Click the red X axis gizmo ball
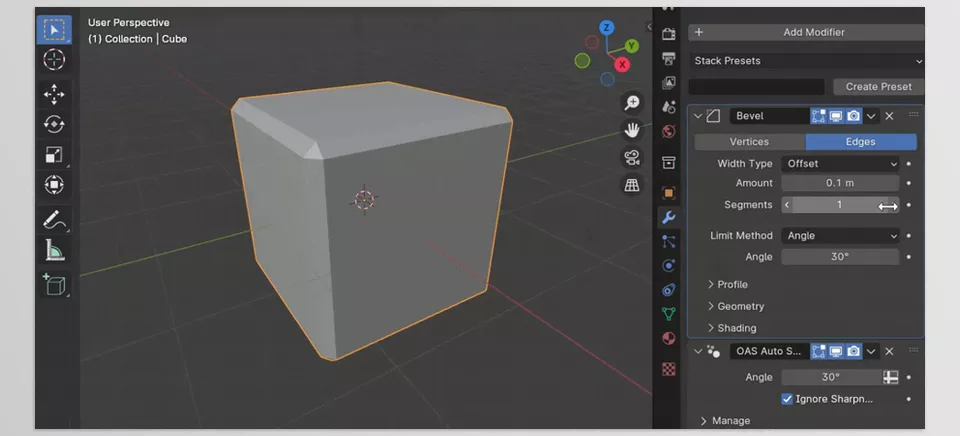Screen dimensions: 960x436 [623, 64]
